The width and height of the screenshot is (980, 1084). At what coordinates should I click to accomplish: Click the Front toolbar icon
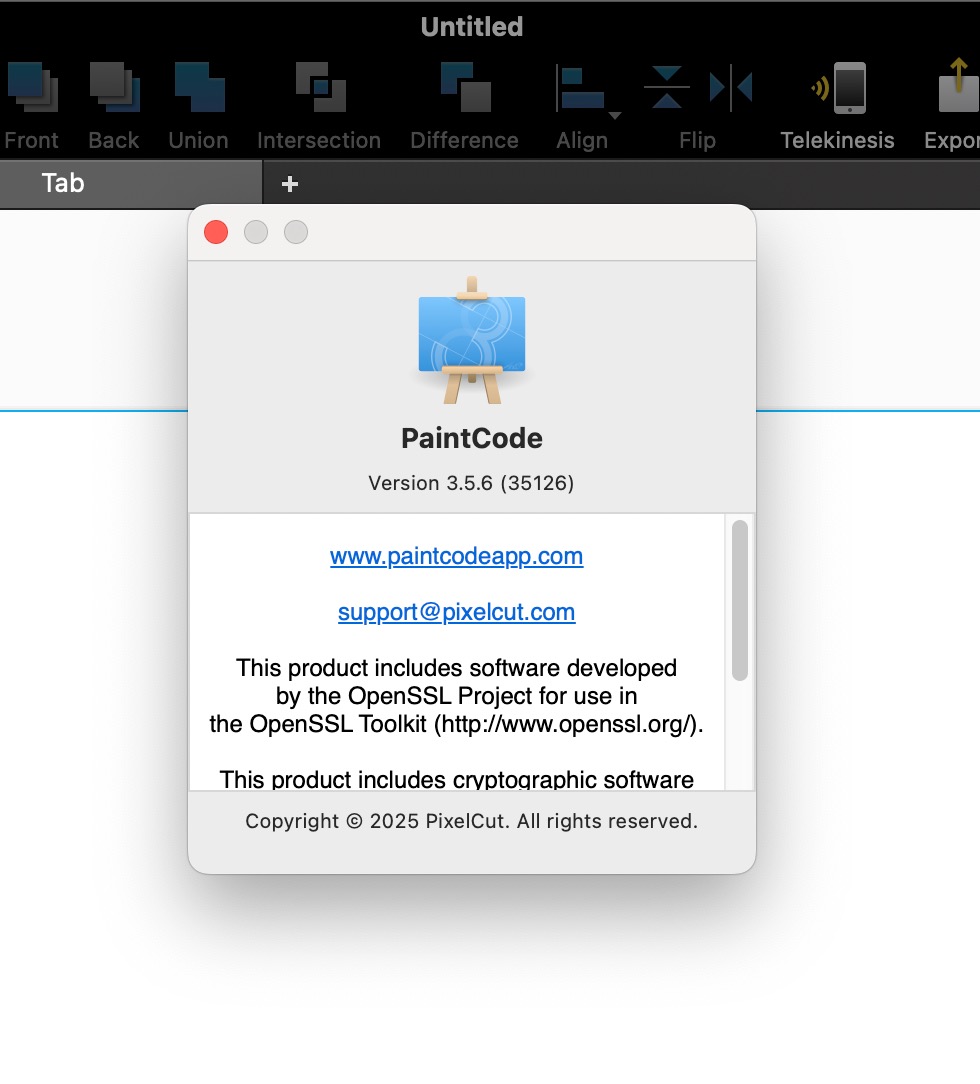[32, 87]
